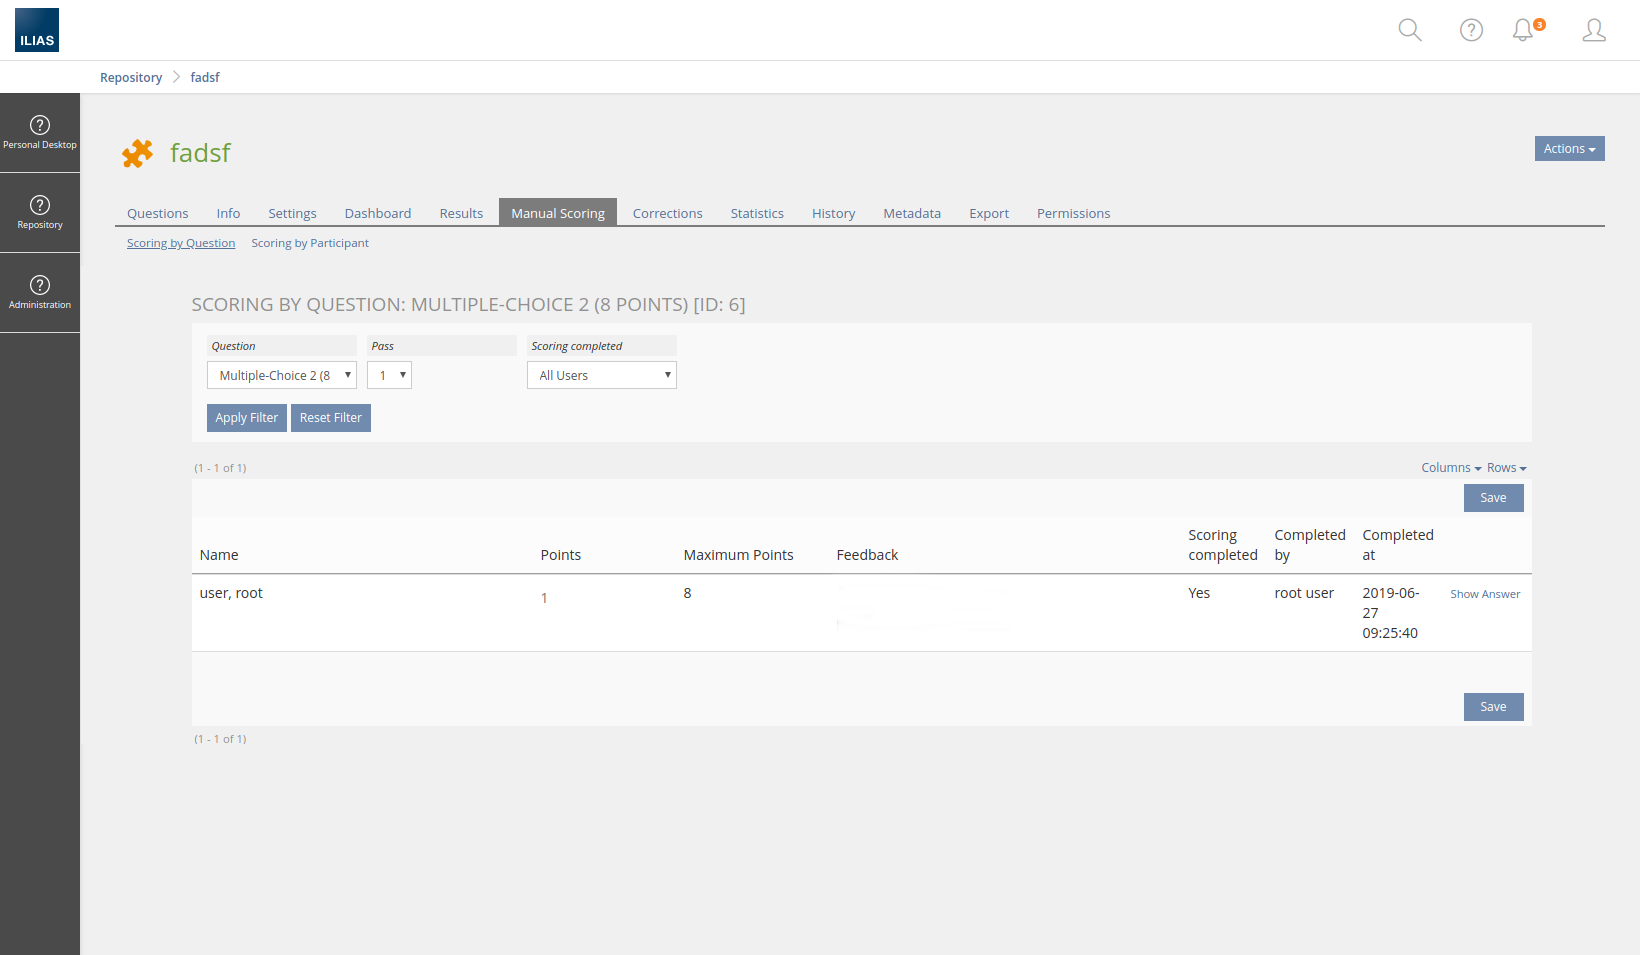Open Repository in left sidebar

point(40,213)
